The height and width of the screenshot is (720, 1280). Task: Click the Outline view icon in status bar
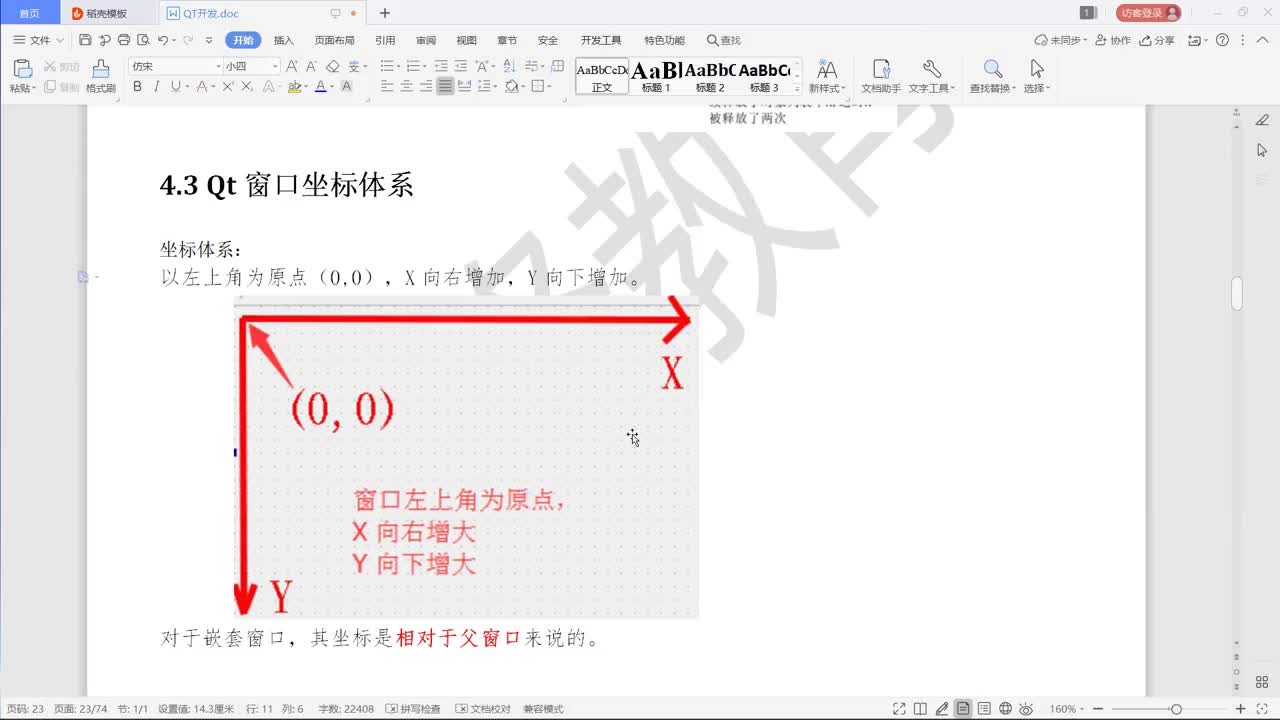click(x=984, y=709)
